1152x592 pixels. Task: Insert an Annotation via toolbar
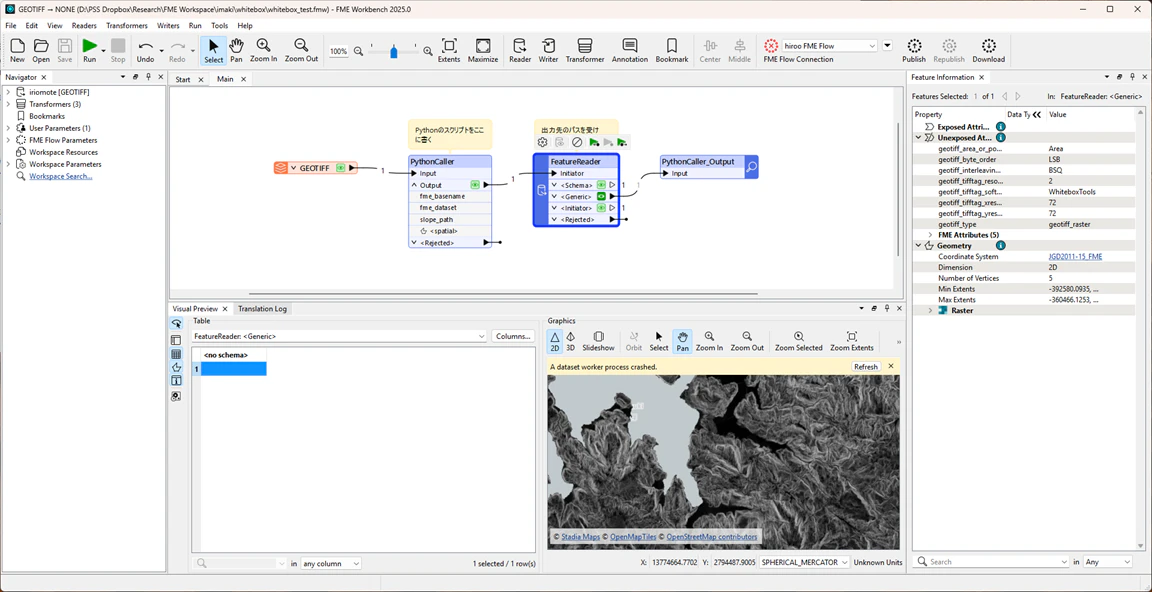630,50
